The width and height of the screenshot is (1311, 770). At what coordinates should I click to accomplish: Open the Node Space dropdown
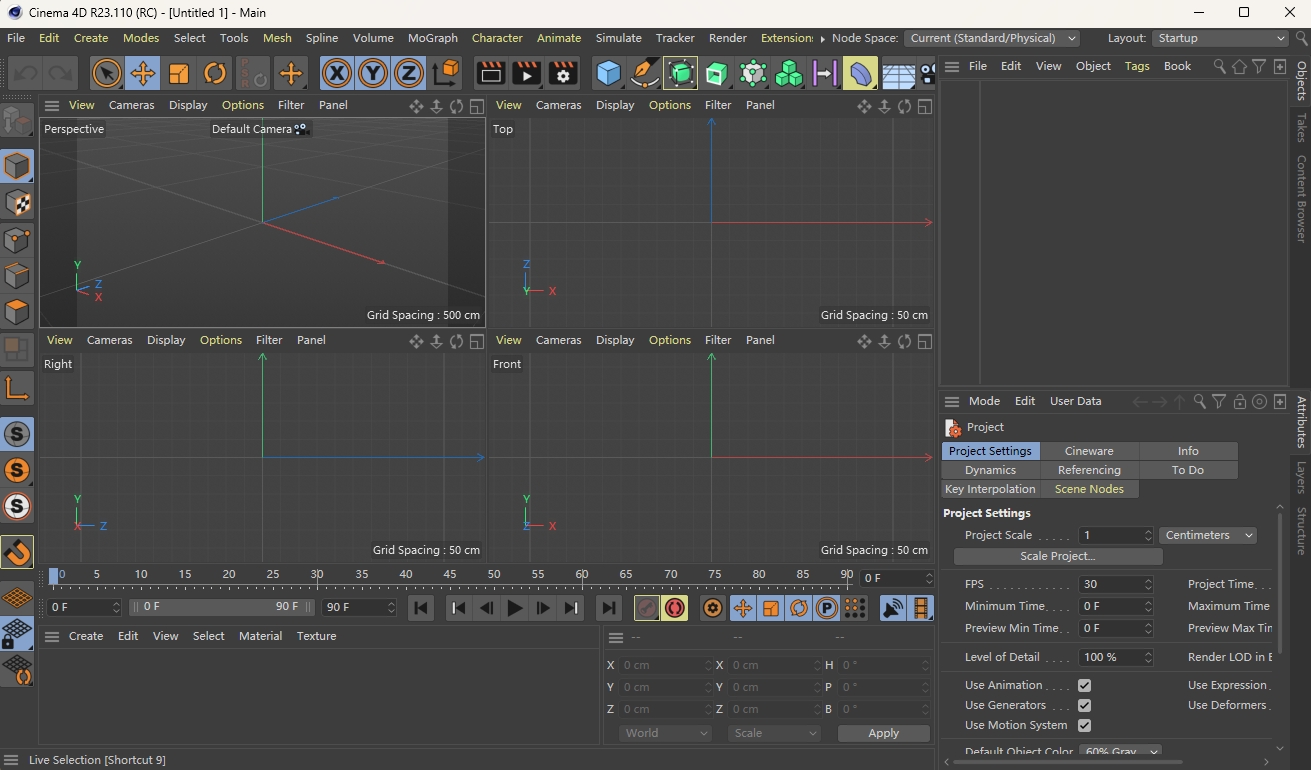(x=992, y=38)
